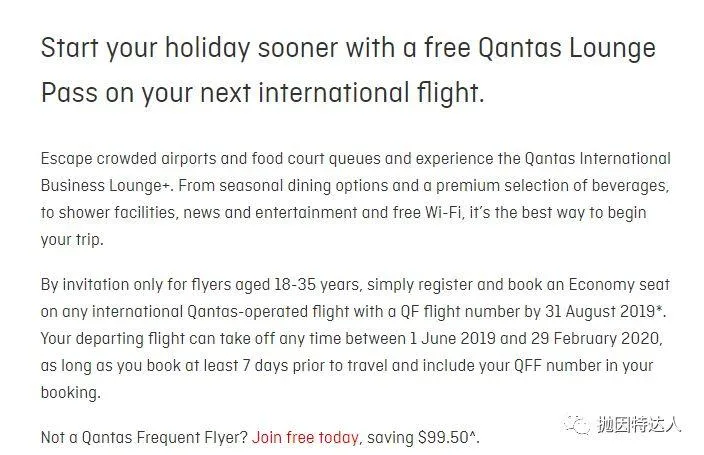Click the Chinese watermark text beside WeChat logo
This screenshot has height=455, width=704.
click(x=639, y=424)
